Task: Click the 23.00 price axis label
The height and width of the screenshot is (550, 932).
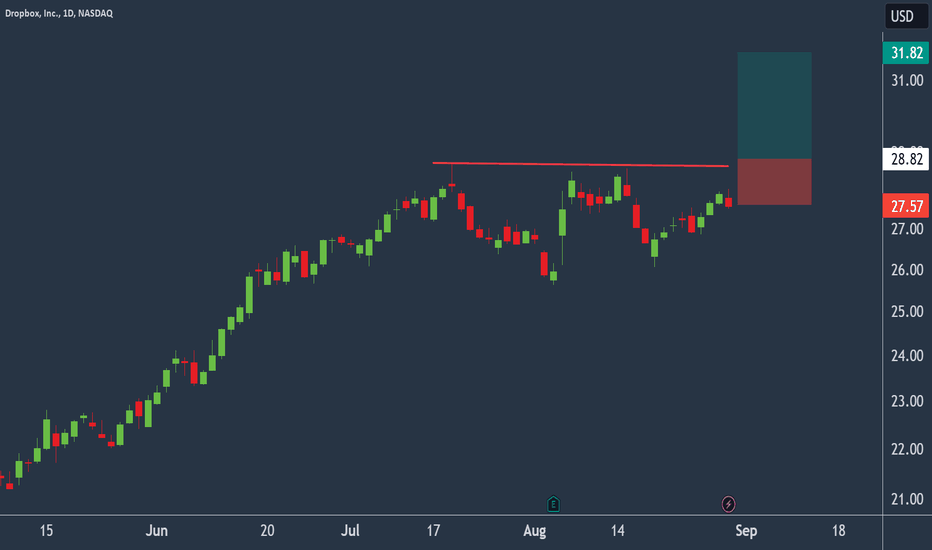Action: coord(907,401)
